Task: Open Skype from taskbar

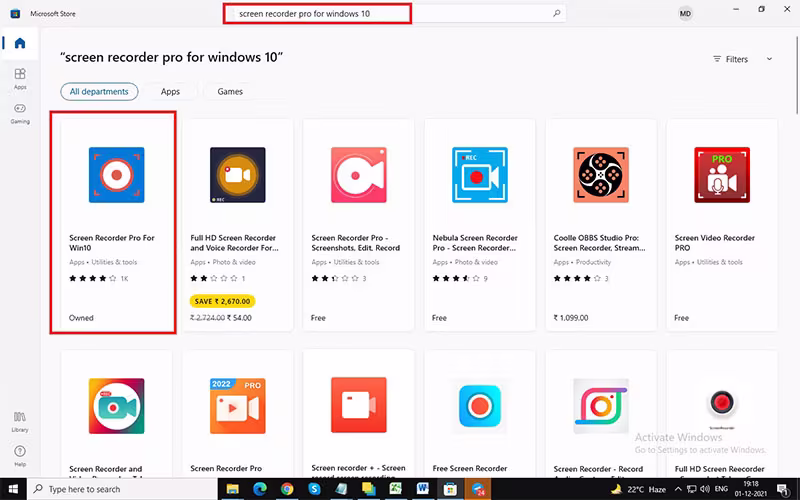Action: 314,489
